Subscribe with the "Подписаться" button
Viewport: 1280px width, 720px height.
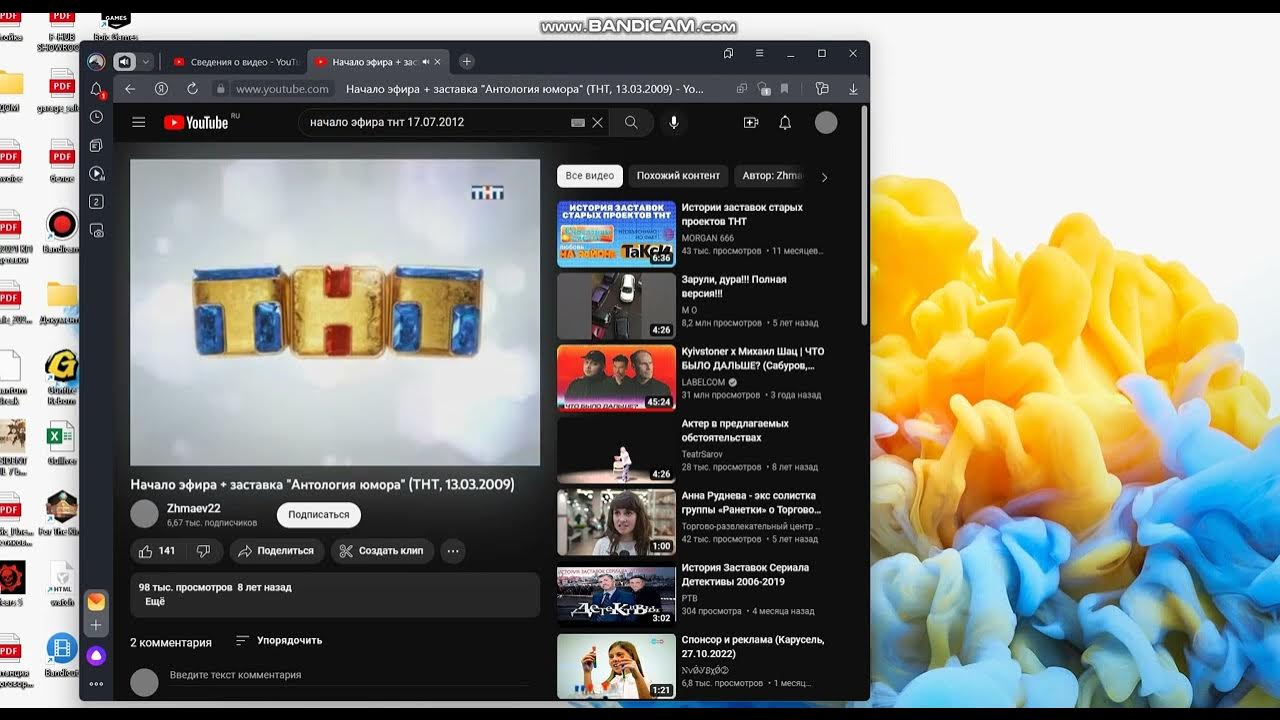pyautogui.click(x=319, y=515)
